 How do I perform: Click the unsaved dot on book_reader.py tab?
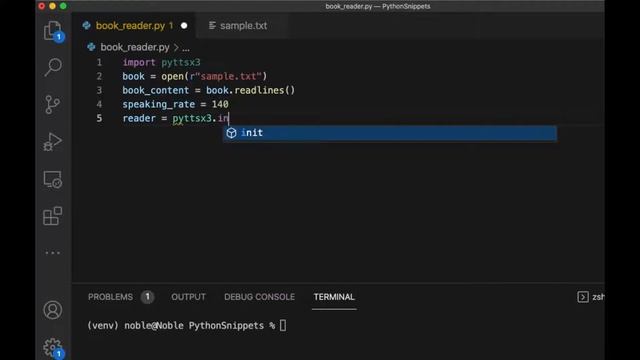click(184, 26)
